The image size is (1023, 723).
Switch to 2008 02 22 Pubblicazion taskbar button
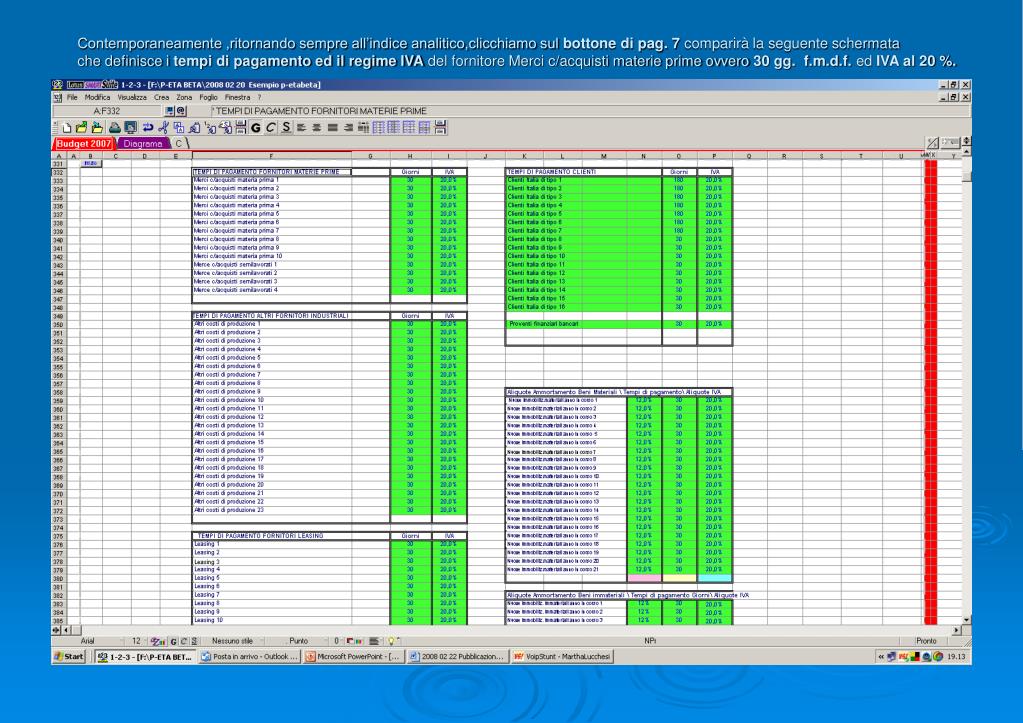coord(457,656)
